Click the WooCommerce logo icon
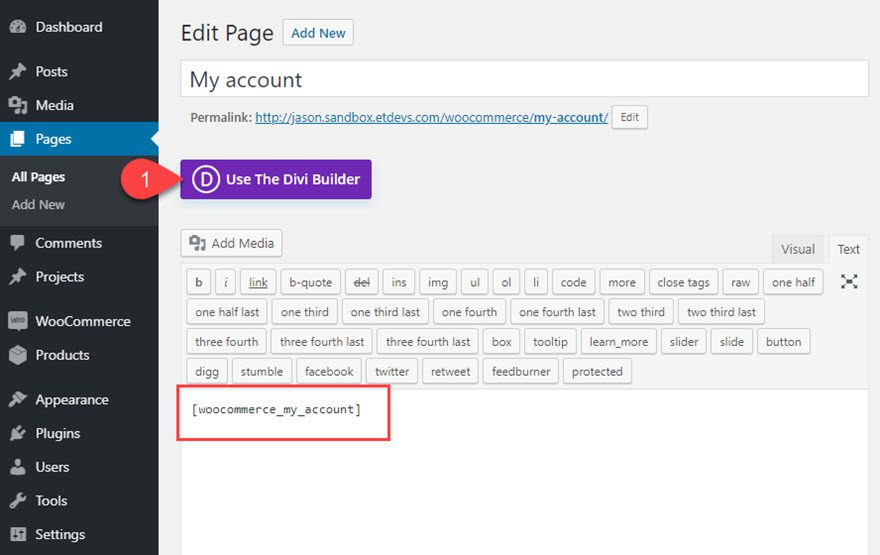The image size is (880, 555). point(18,321)
